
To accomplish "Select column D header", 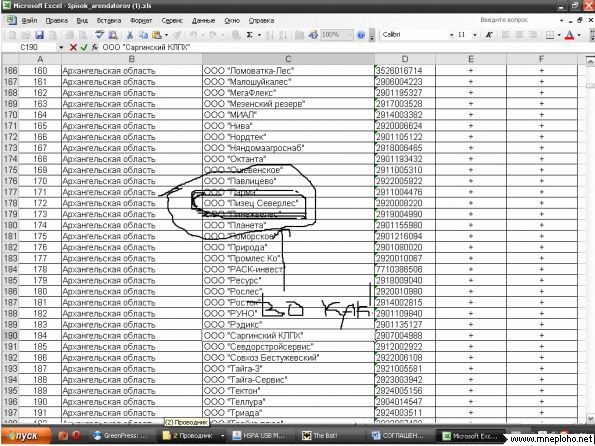I will [x=405, y=59].
